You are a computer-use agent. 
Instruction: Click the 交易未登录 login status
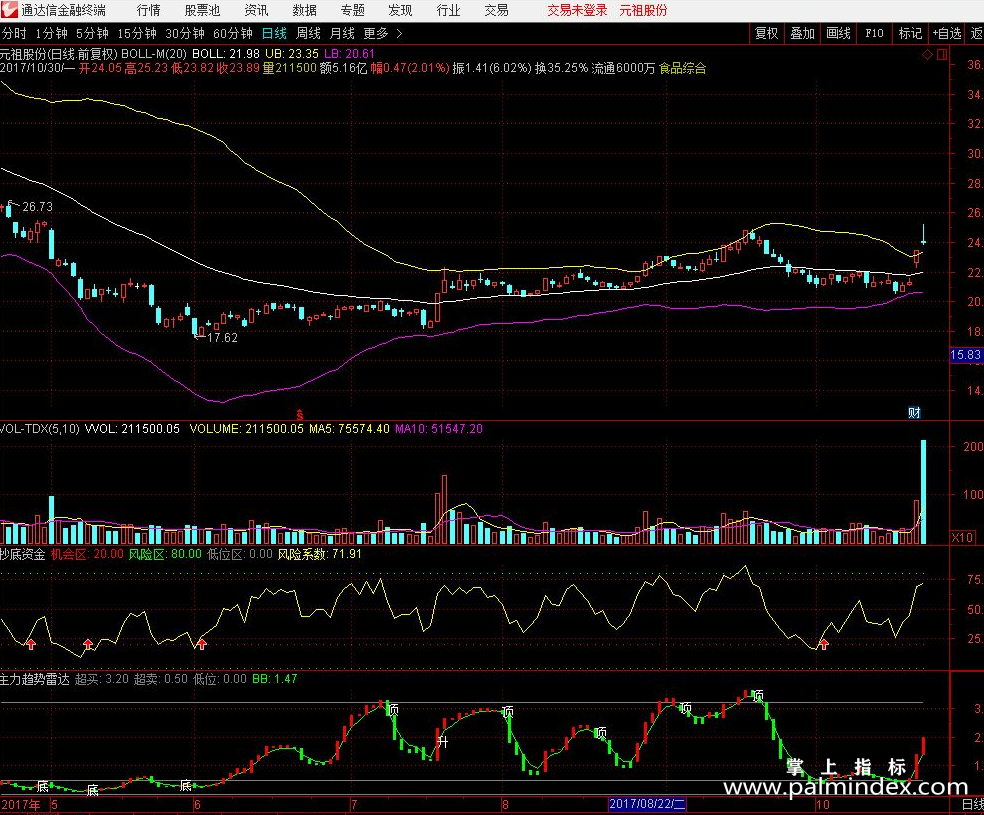pyautogui.click(x=577, y=11)
